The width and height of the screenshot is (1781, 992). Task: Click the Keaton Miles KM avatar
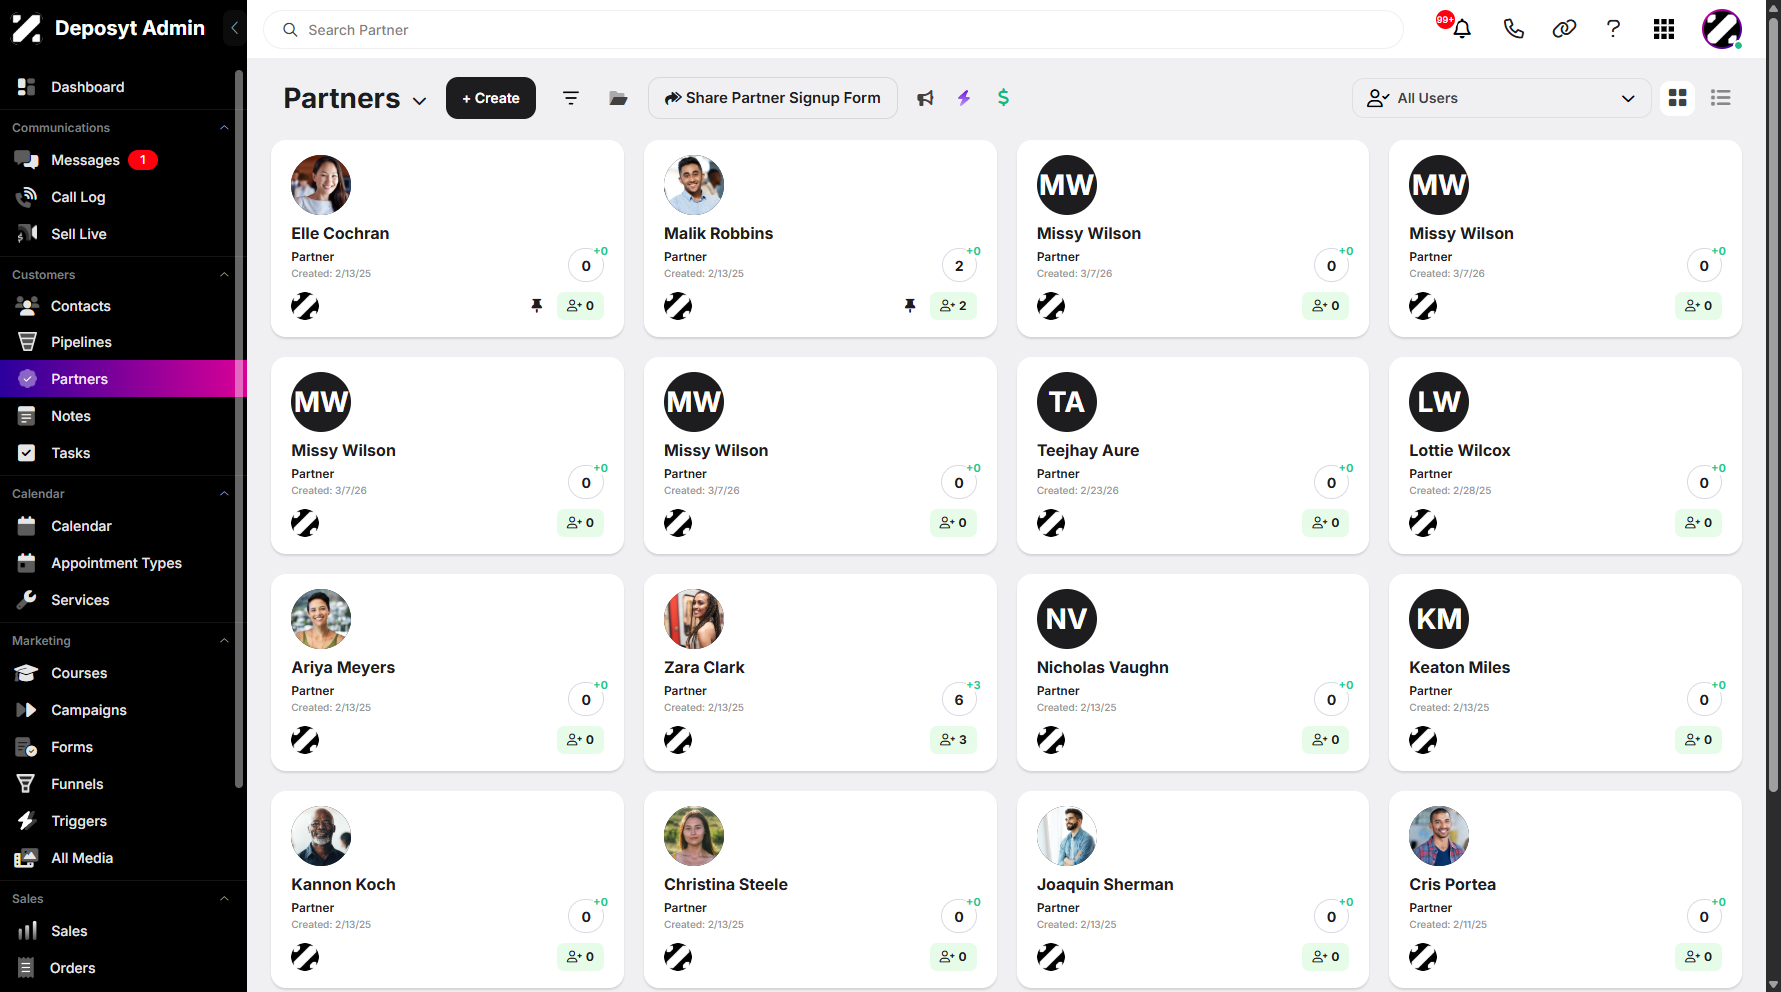(x=1439, y=619)
